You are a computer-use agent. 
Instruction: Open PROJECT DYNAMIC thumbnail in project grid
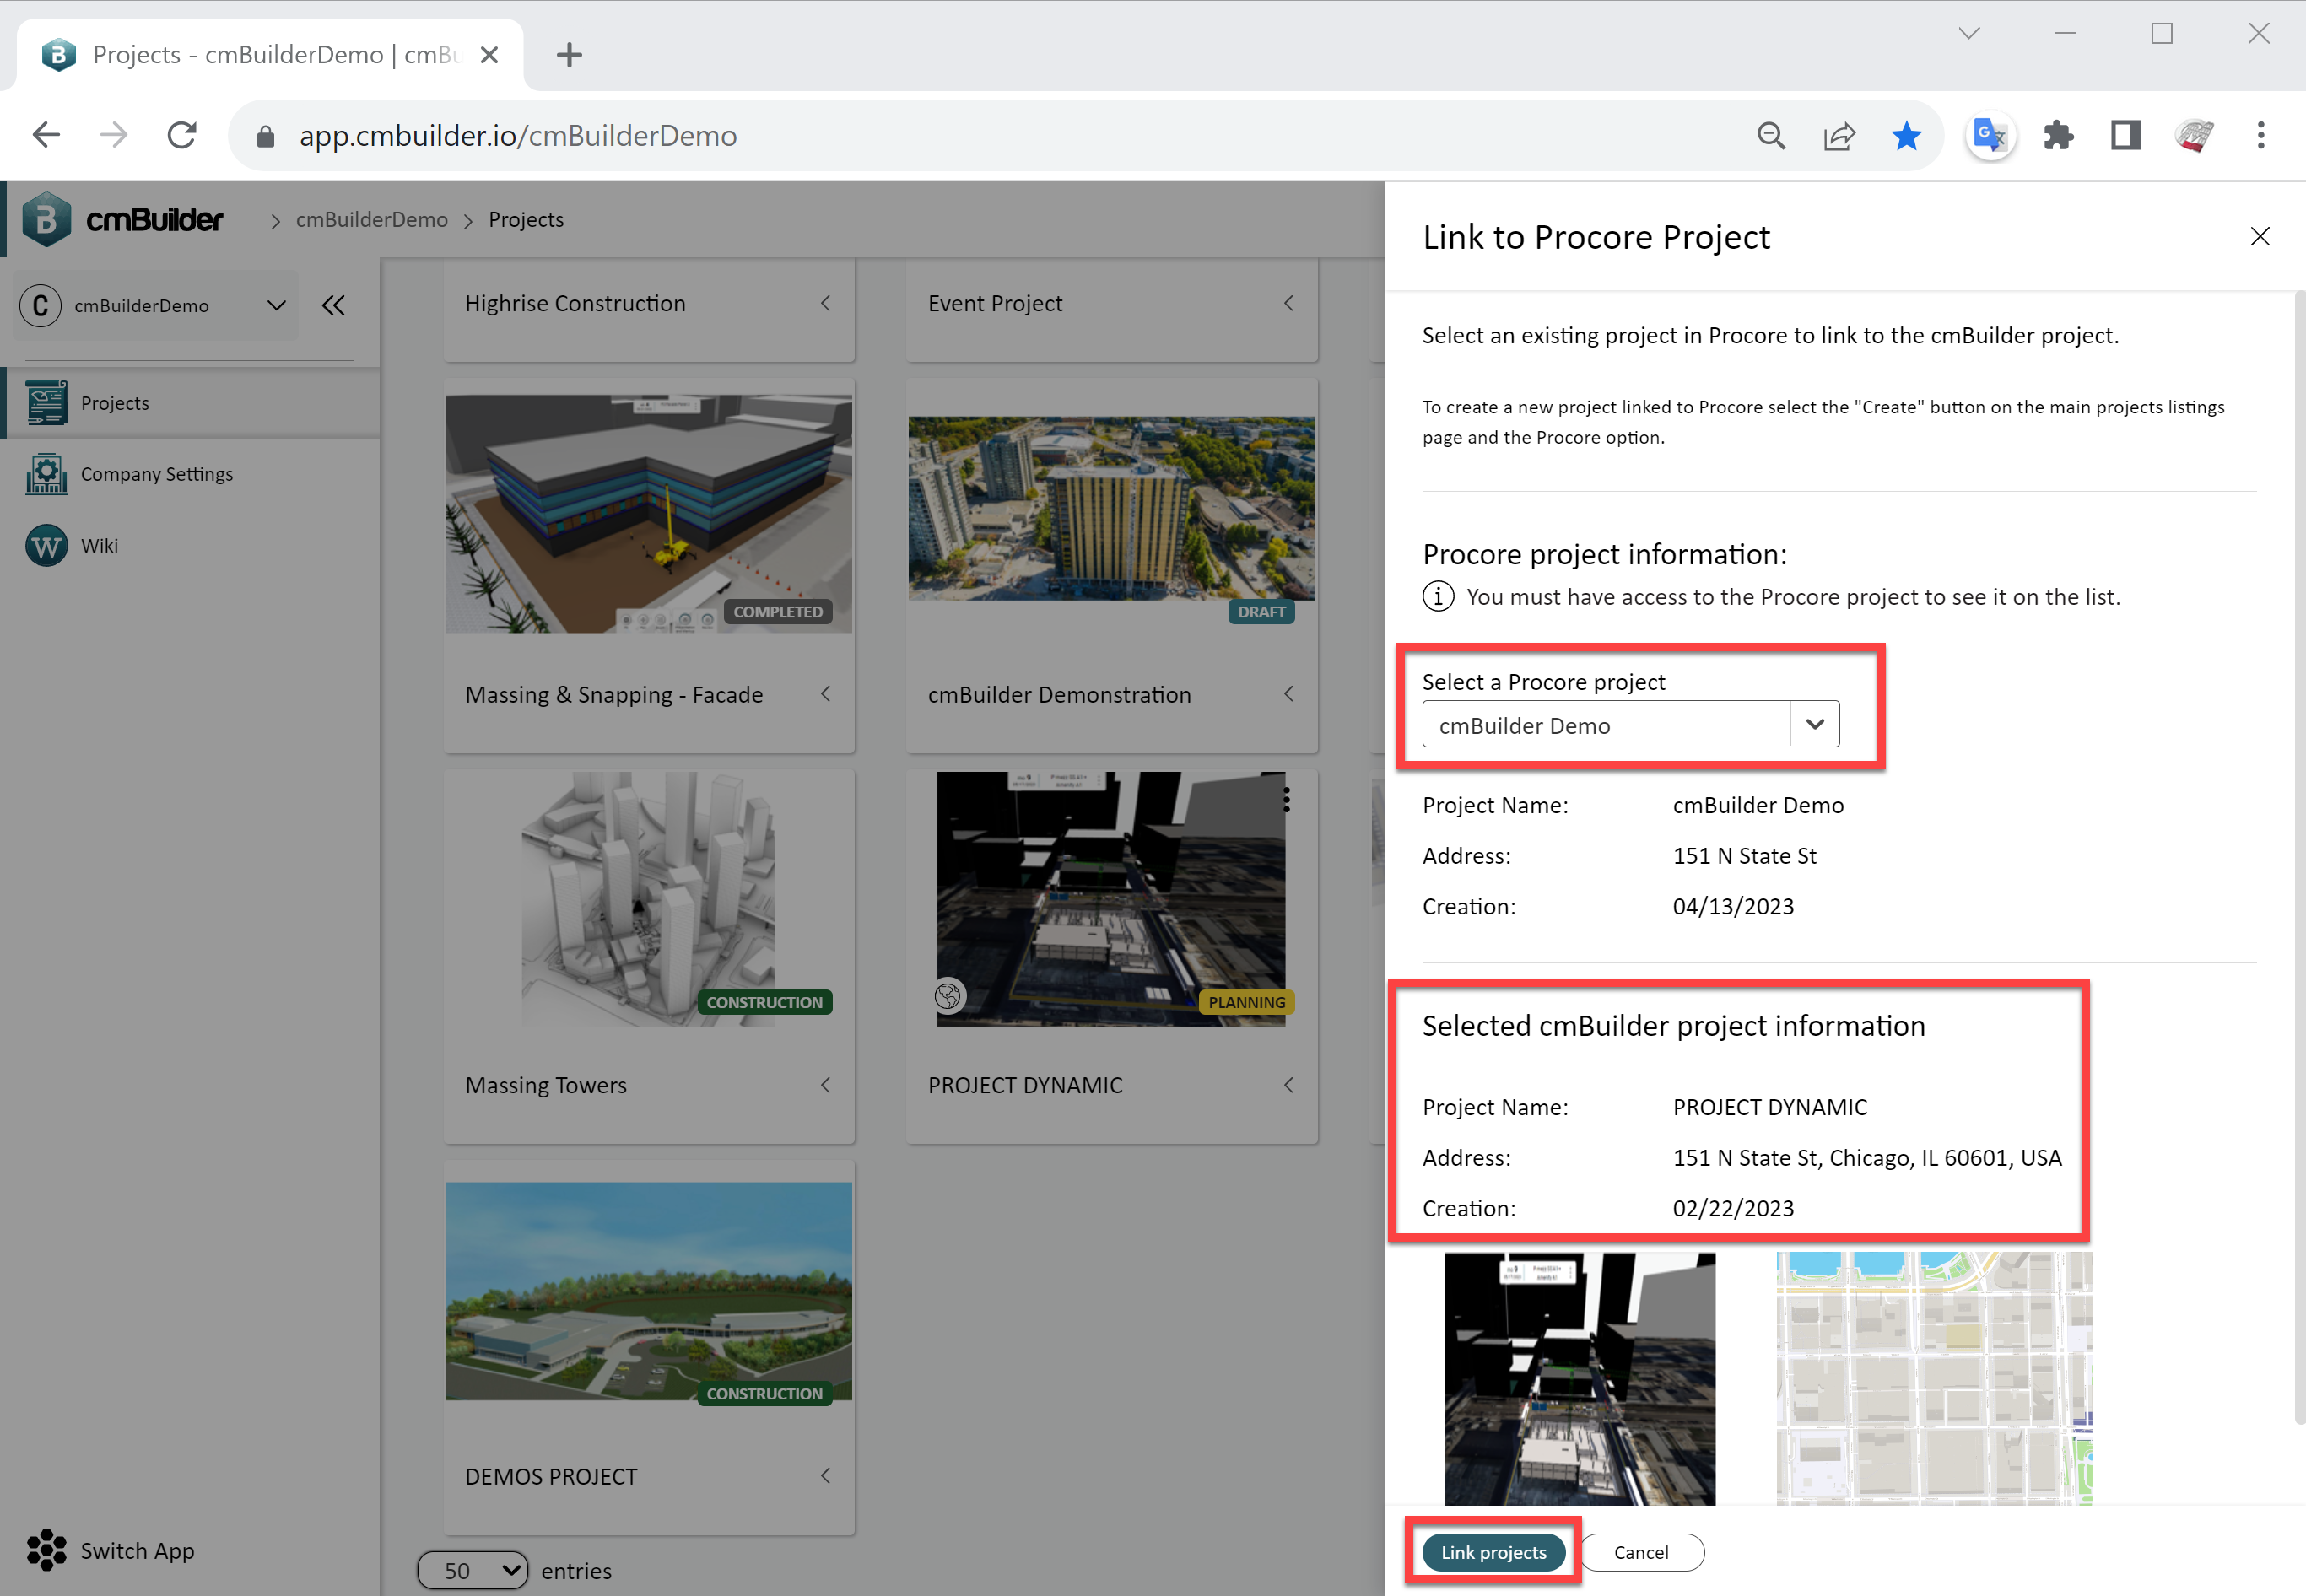coord(1111,899)
